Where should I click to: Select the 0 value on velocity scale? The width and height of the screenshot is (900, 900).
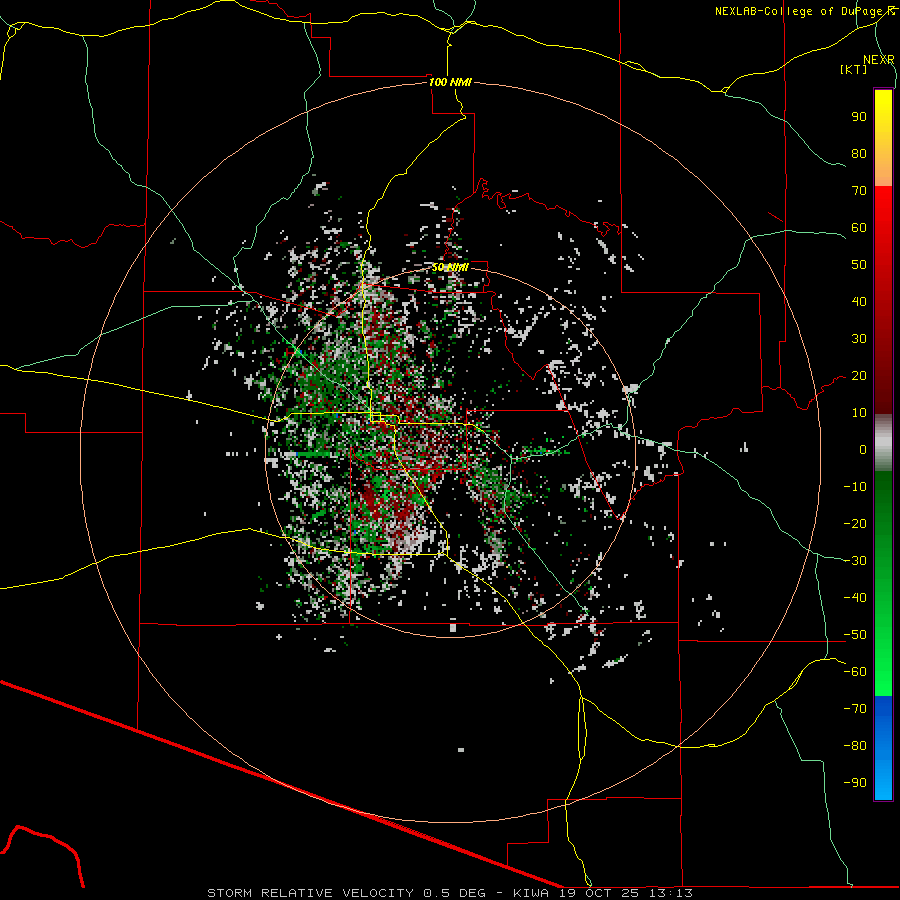(x=863, y=450)
